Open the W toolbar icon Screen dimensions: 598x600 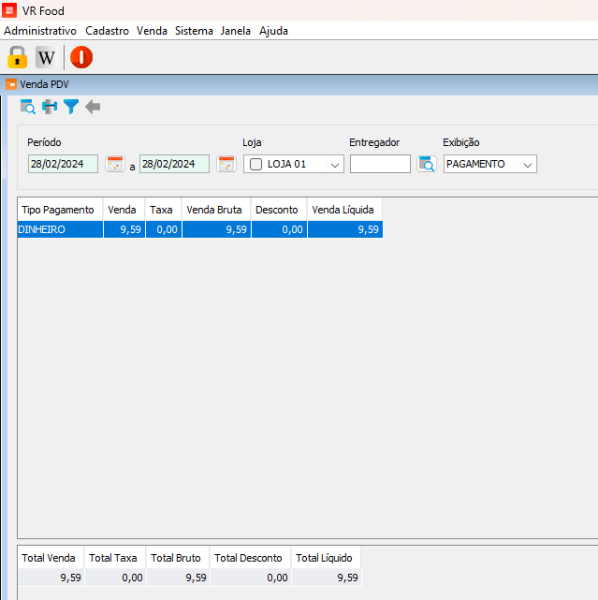pyautogui.click(x=46, y=57)
